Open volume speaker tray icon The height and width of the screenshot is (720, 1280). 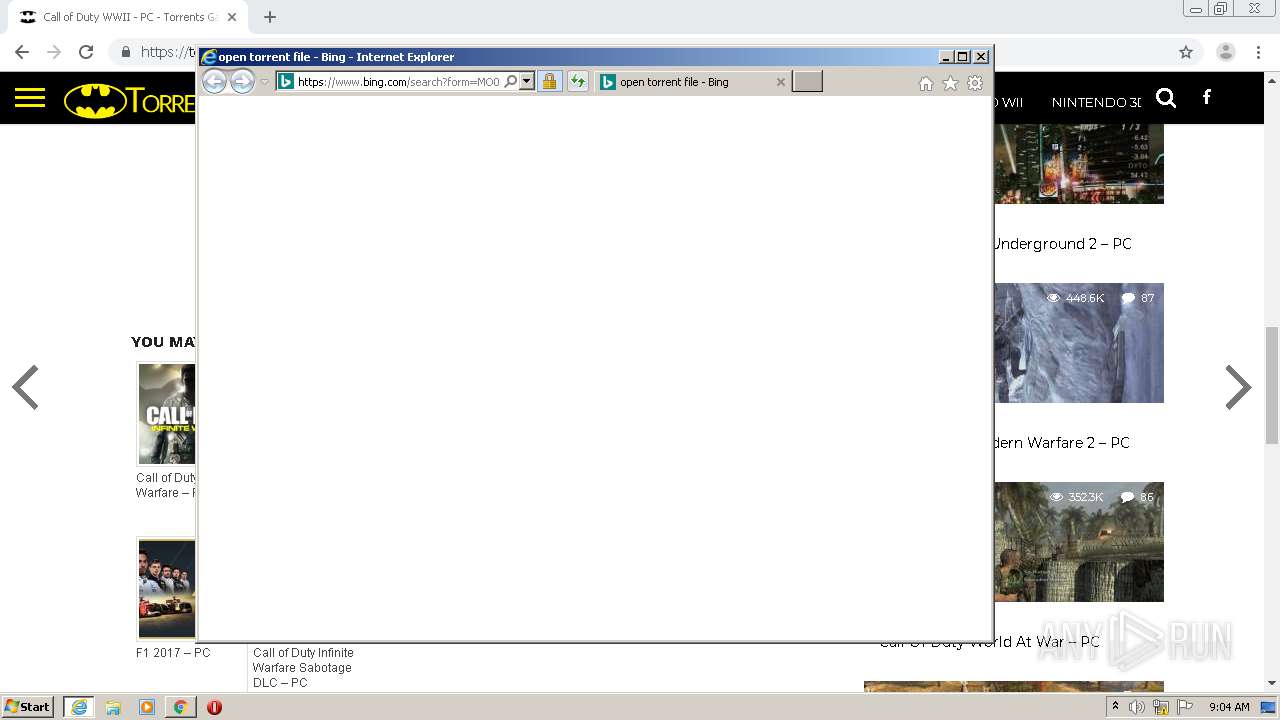point(1137,707)
